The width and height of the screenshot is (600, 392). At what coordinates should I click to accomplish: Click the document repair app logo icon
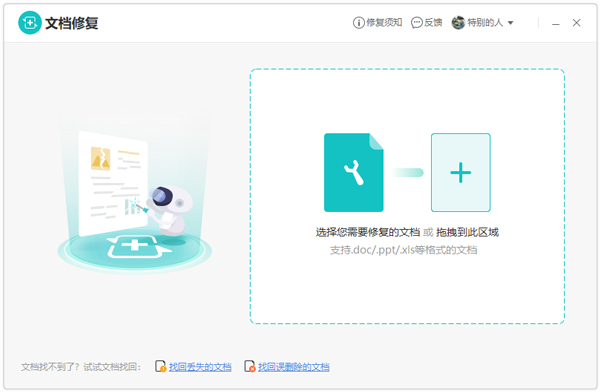point(29,23)
